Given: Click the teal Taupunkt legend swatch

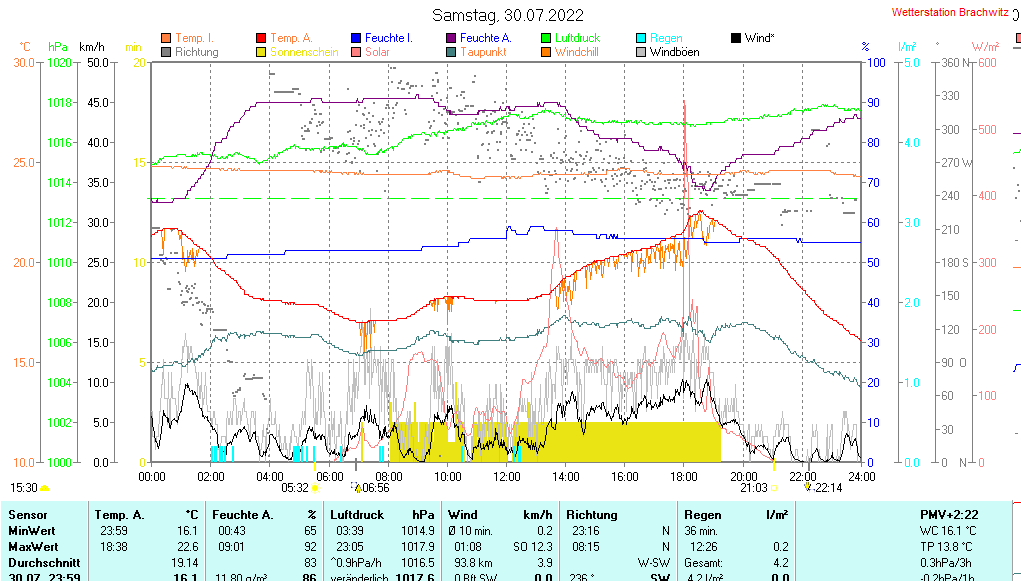Looking at the screenshot, I should 451,52.
